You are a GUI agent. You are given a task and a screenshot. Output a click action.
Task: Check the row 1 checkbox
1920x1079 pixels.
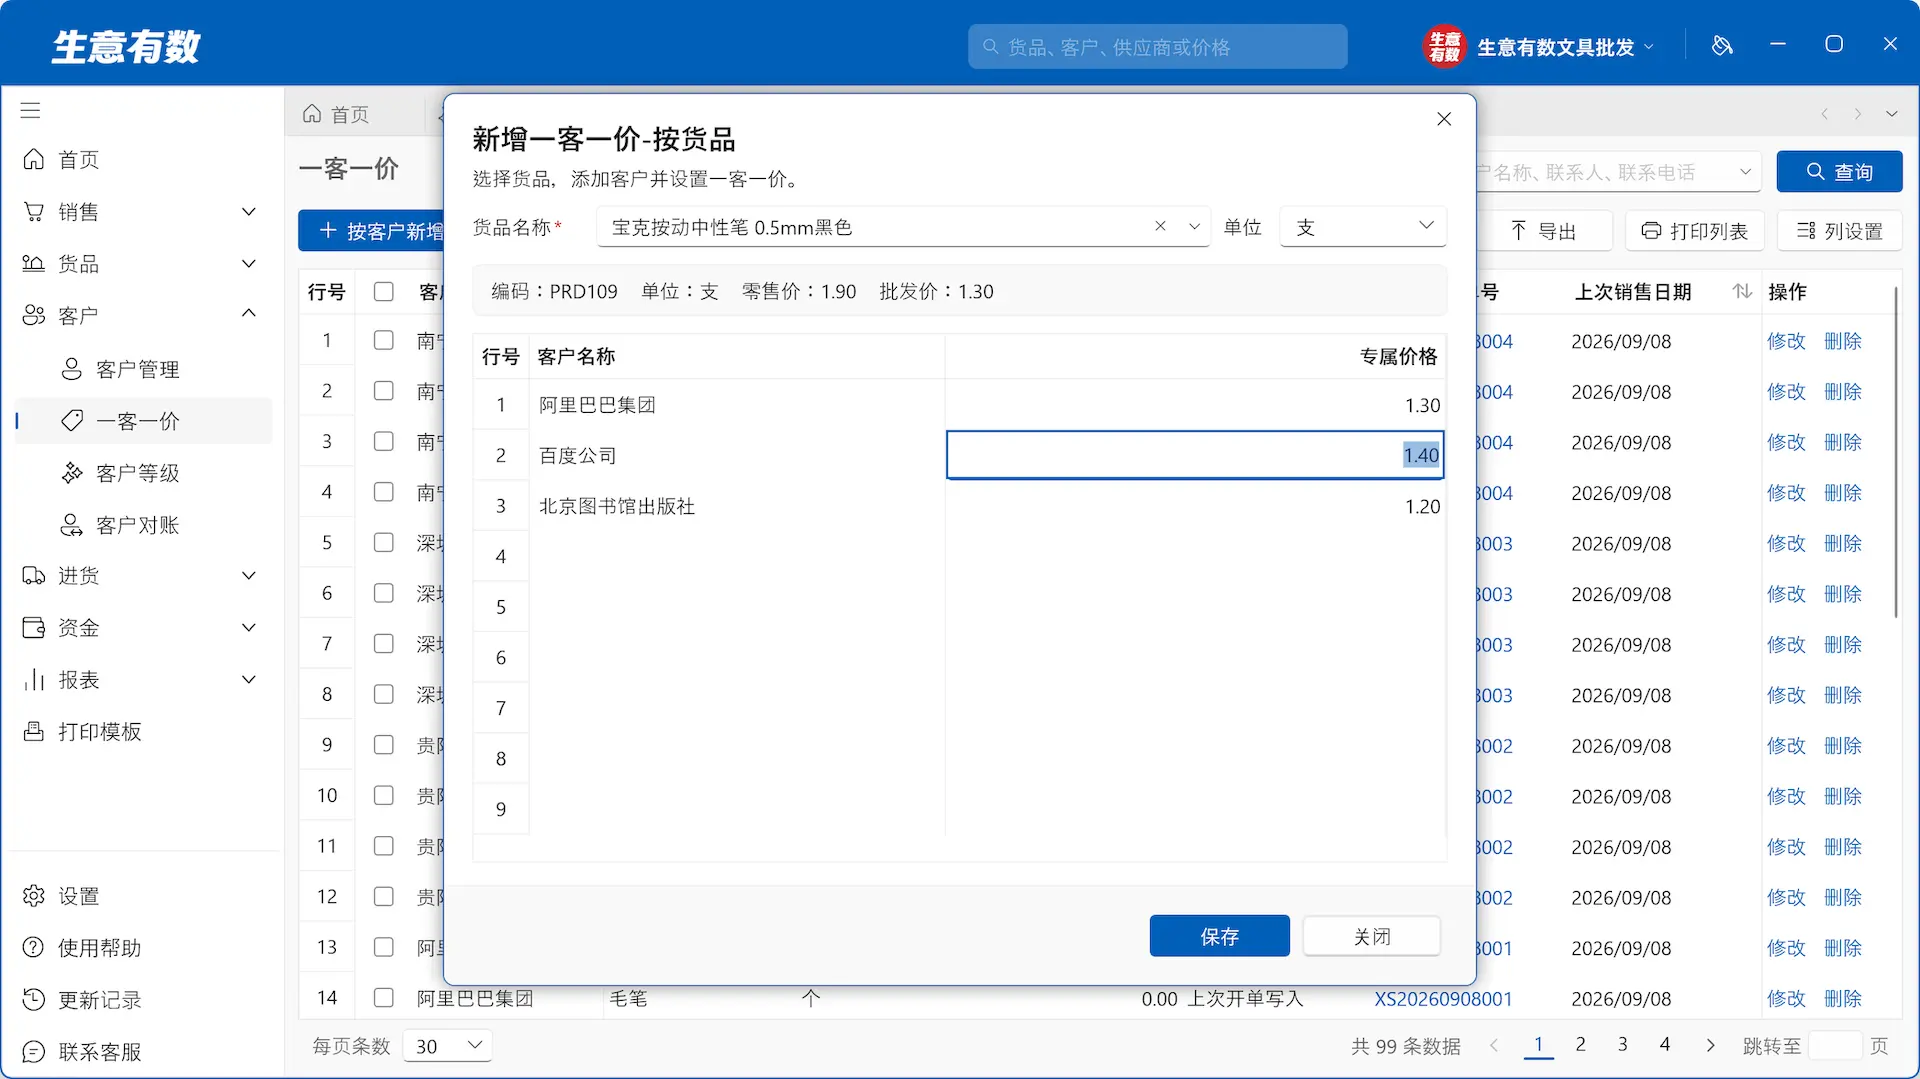tap(384, 341)
